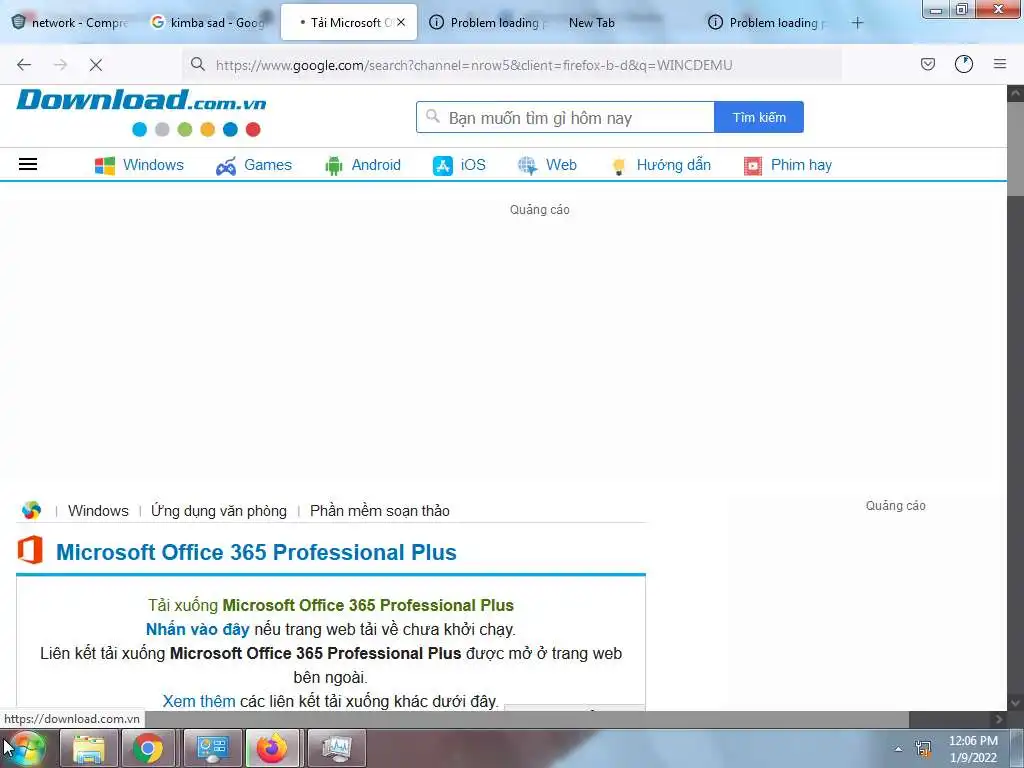Click the Ứng dụng văn phòng breadcrumb
Viewport: 1024px width, 768px height.
pyautogui.click(x=219, y=511)
